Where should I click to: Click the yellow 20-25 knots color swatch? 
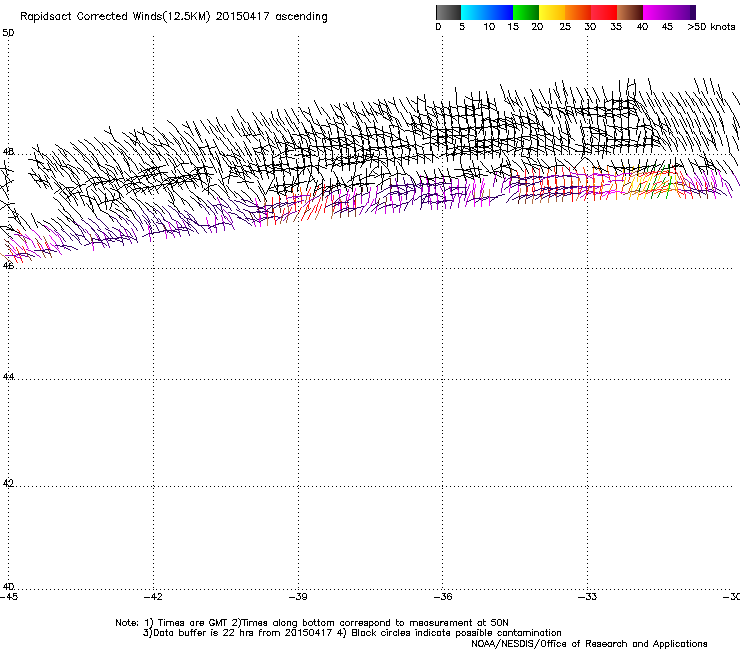[552, 12]
